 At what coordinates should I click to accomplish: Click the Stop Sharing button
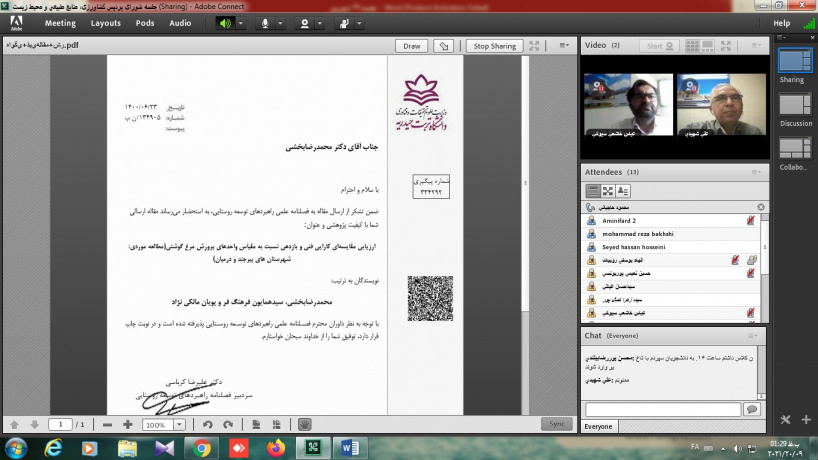(x=495, y=46)
